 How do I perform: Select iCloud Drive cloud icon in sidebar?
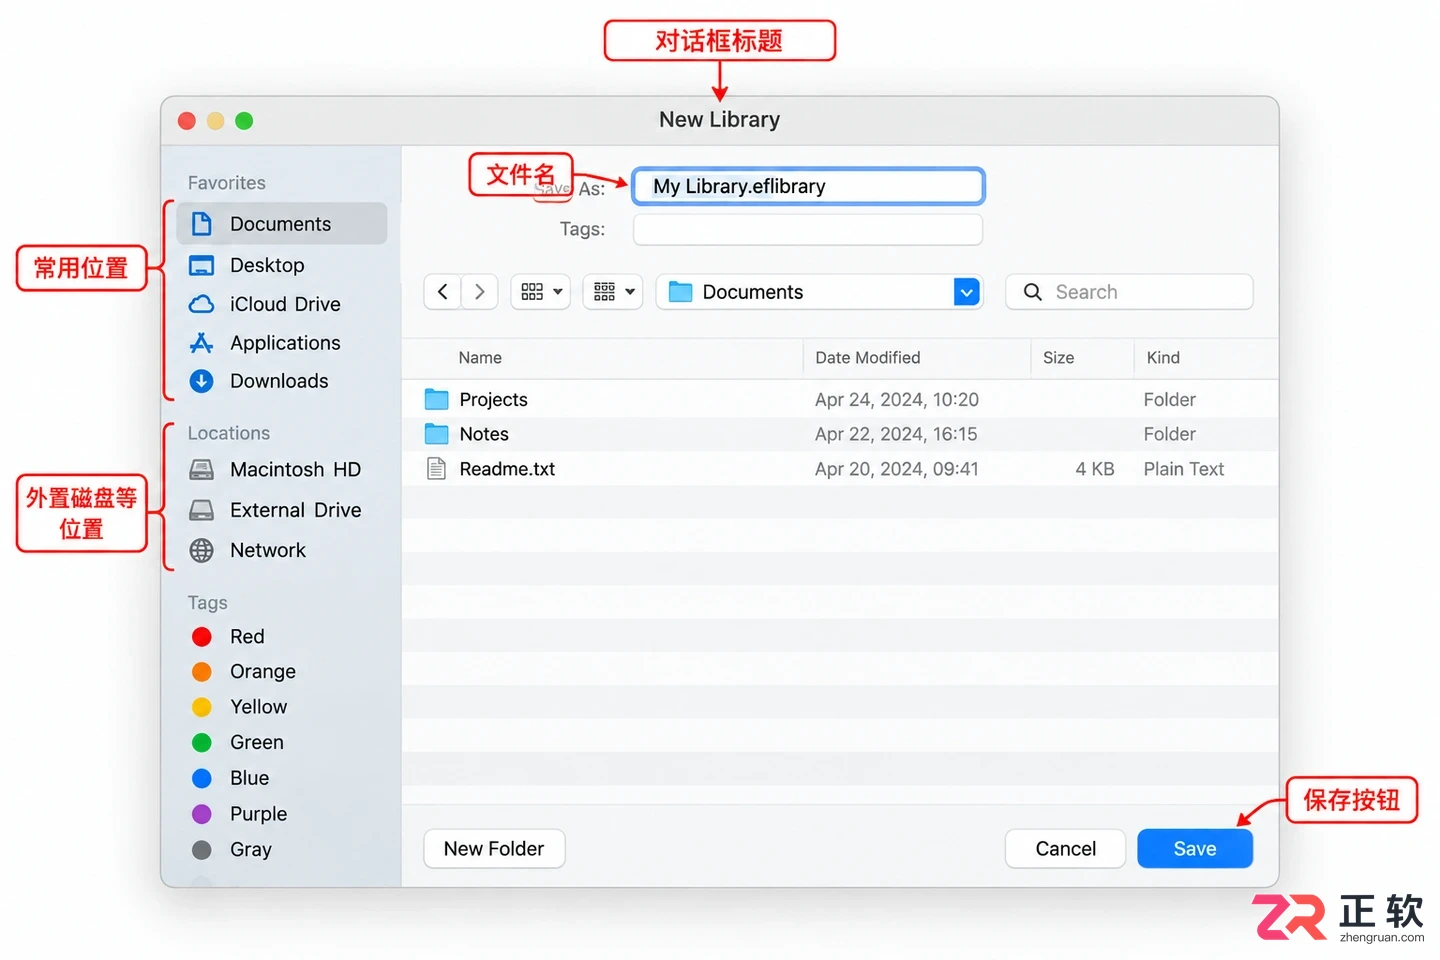(x=202, y=304)
